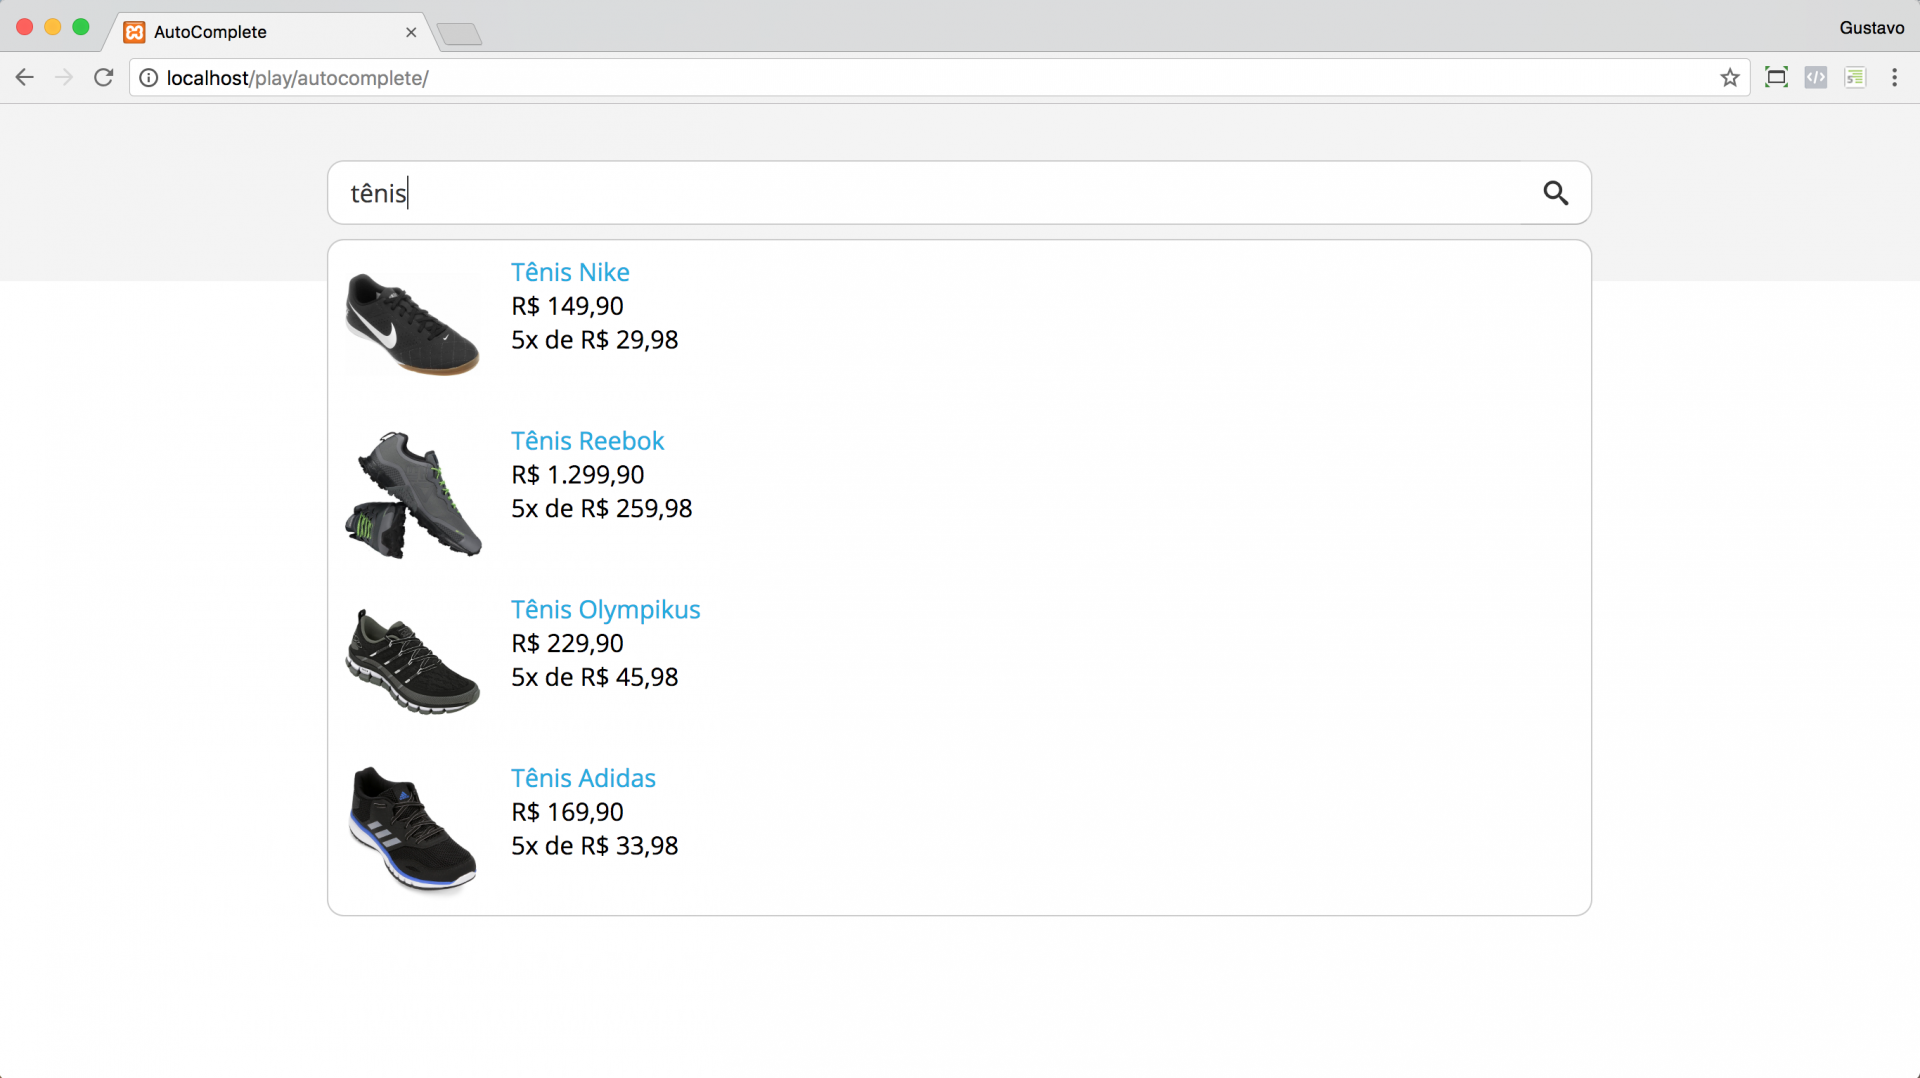The width and height of the screenshot is (1920, 1078).
Task: Open the code brackets extension icon
Action: click(x=1816, y=78)
